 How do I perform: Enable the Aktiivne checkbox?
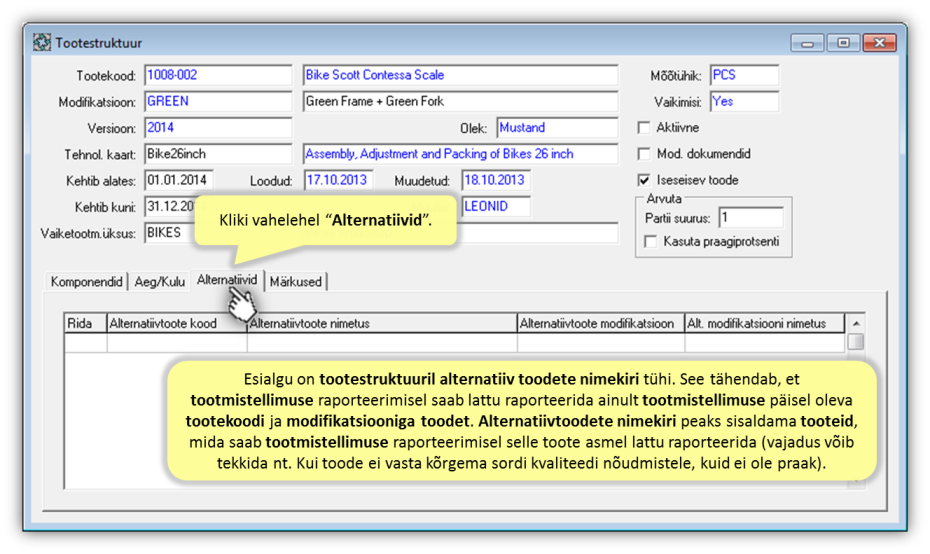pyautogui.click(x=644, y=128)
